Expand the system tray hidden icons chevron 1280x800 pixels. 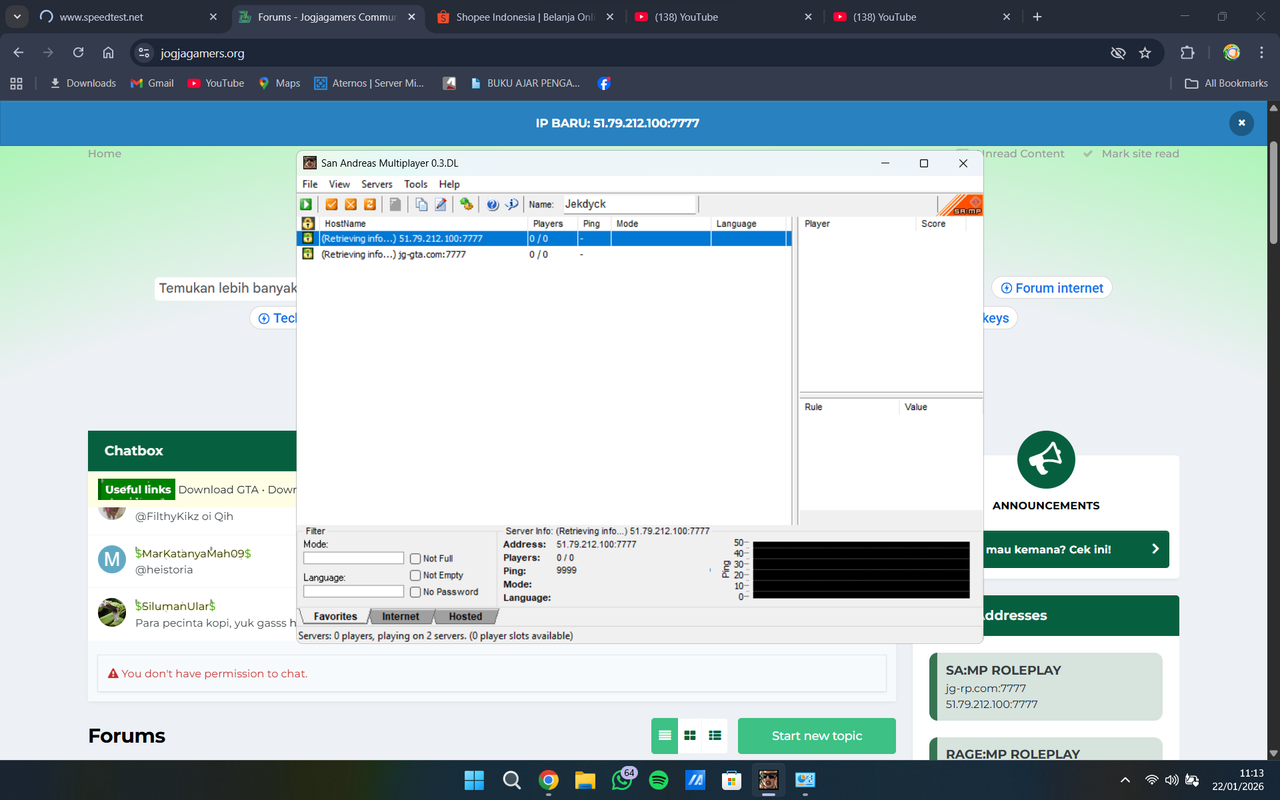(x=1124, y=780)
